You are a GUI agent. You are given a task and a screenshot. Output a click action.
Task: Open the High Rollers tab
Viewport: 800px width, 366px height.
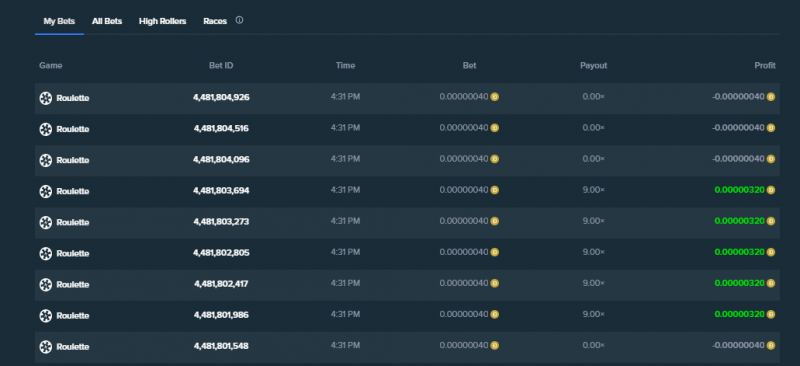(162, 21)
